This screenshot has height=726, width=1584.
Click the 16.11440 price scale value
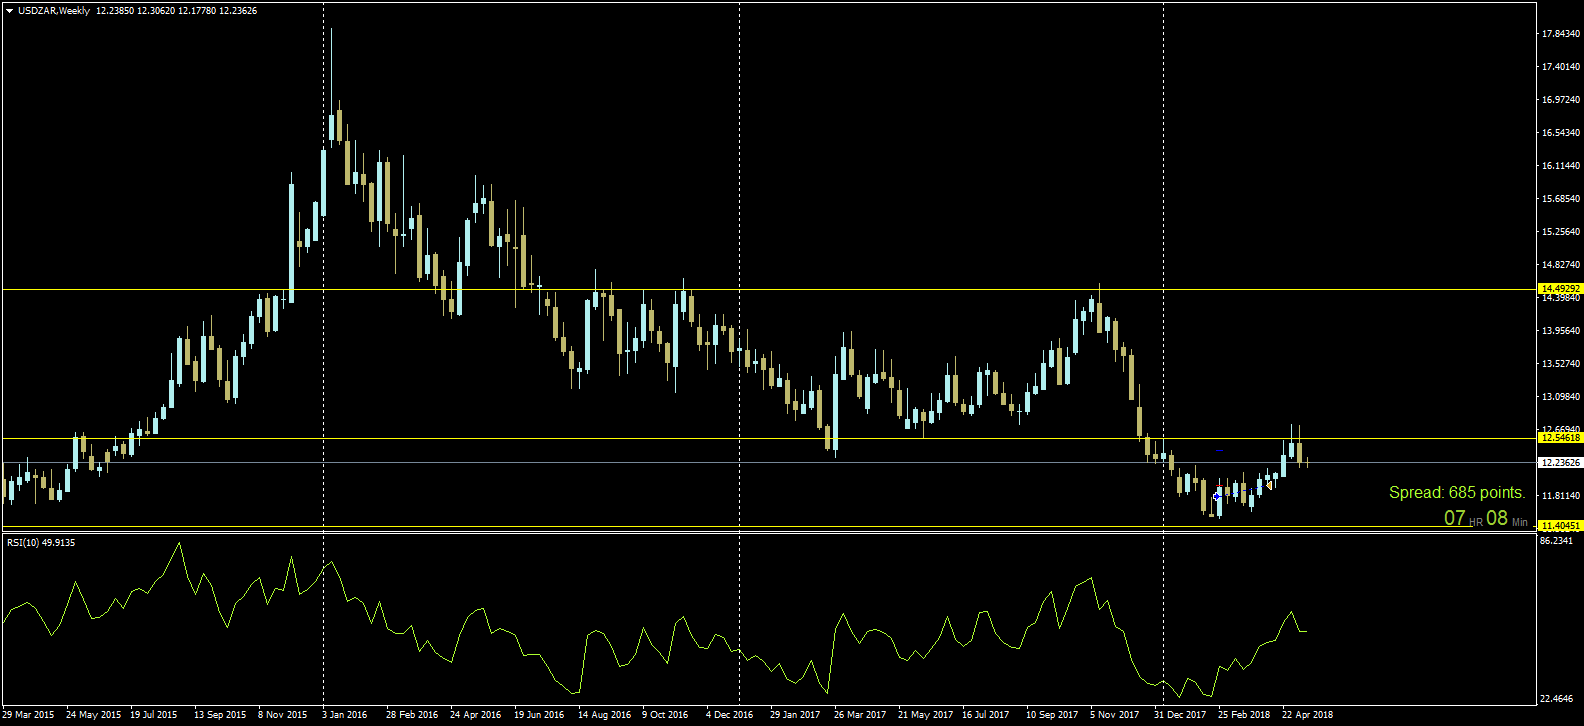click(1561, 166)
